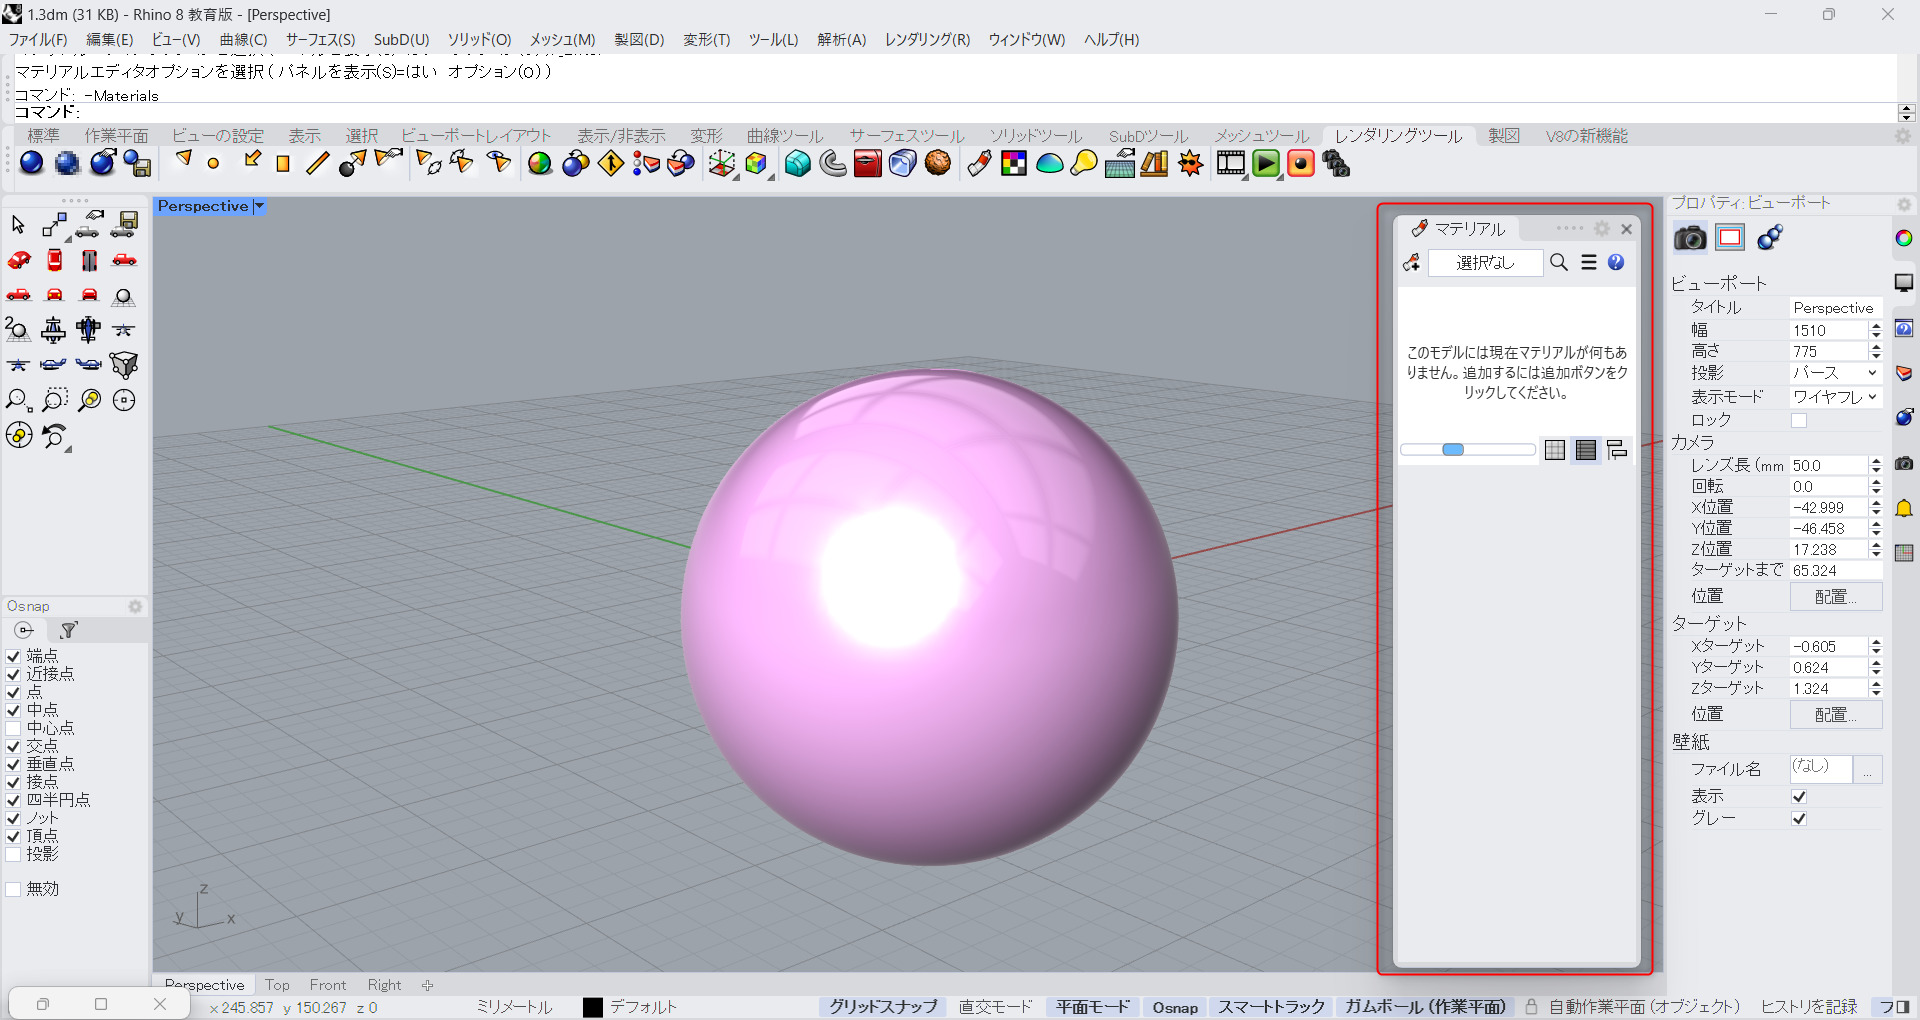Open the 投影 projection dropdown
Image resolution: width=1920 pixels, height=1020 pixels.
point(1835,373)
